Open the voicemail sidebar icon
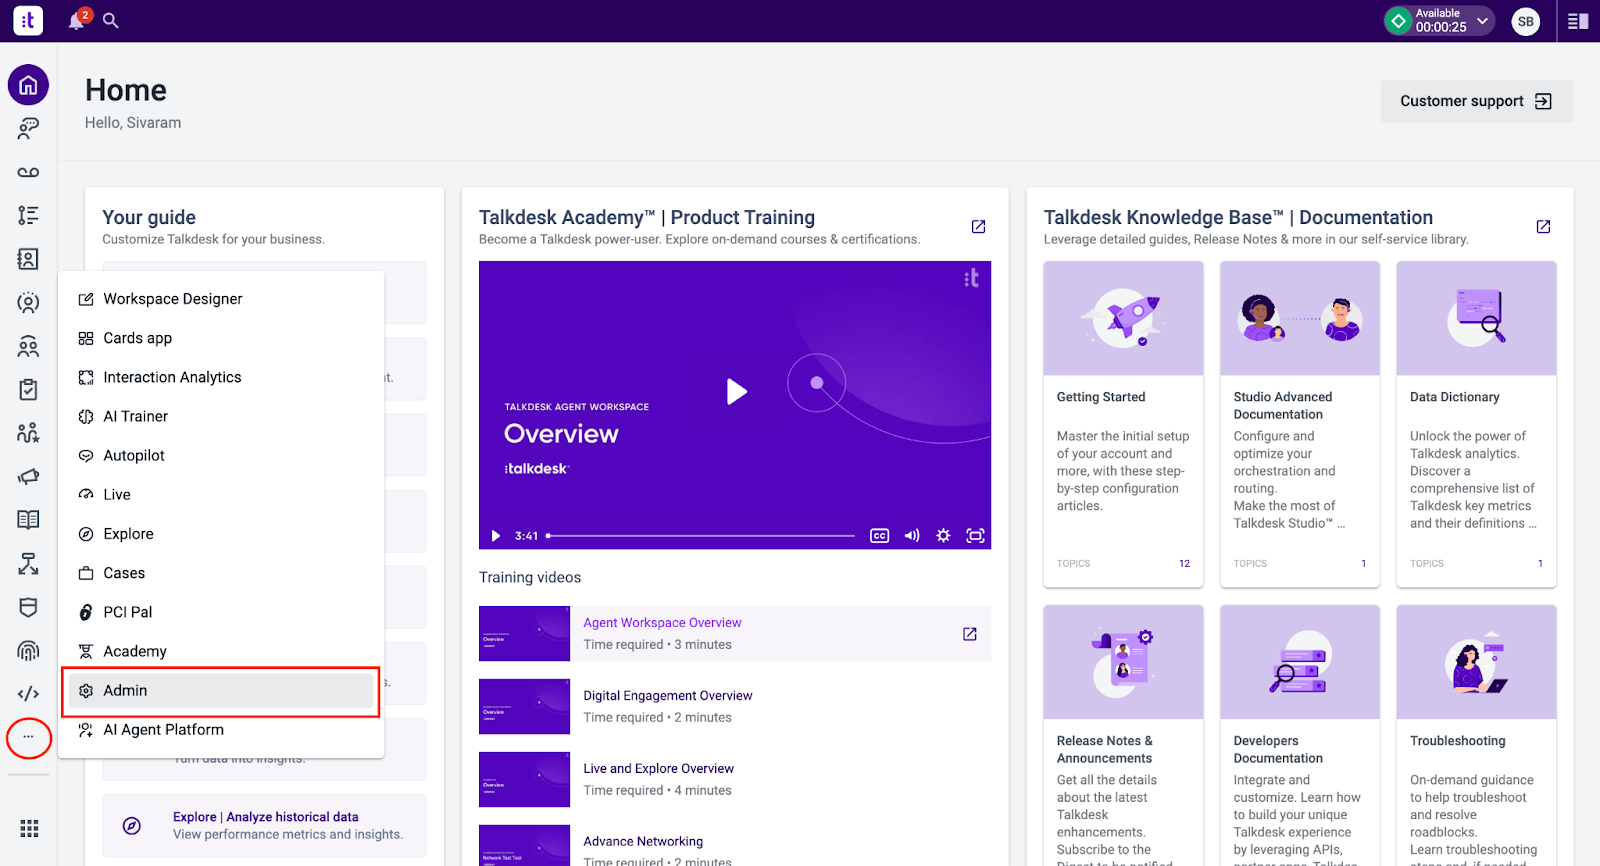This screenshot has width=1600, height=866. (28, 172)
